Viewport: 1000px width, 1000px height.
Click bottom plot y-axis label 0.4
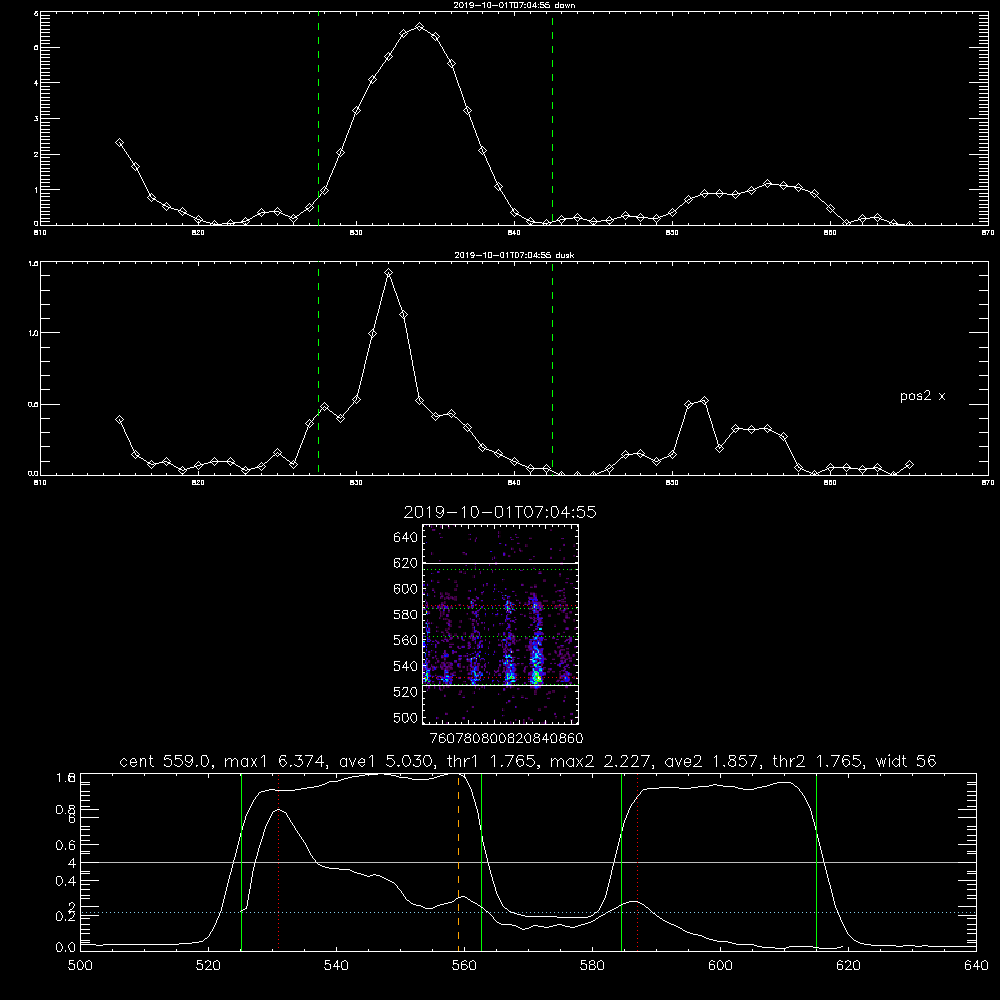[66, 881]
